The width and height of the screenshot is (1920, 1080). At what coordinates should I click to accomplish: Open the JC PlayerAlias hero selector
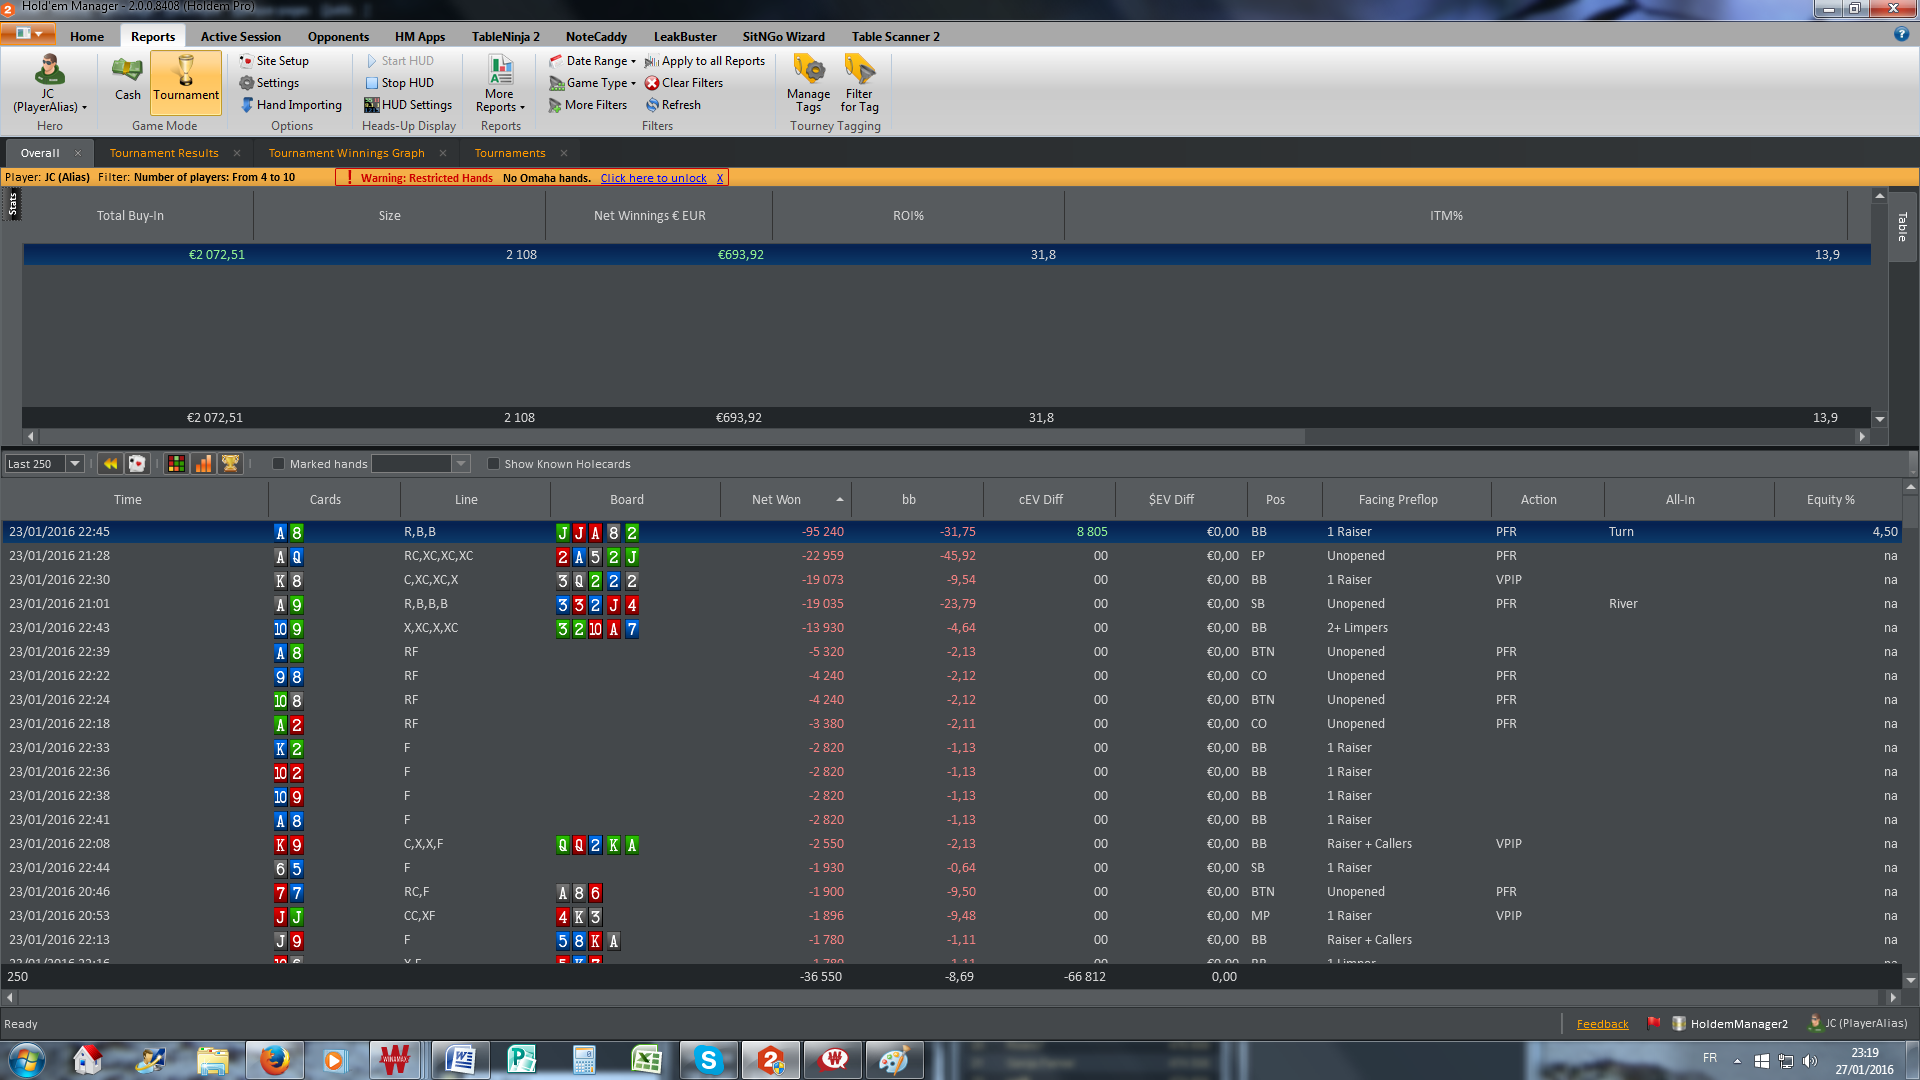tap(49, 84)
